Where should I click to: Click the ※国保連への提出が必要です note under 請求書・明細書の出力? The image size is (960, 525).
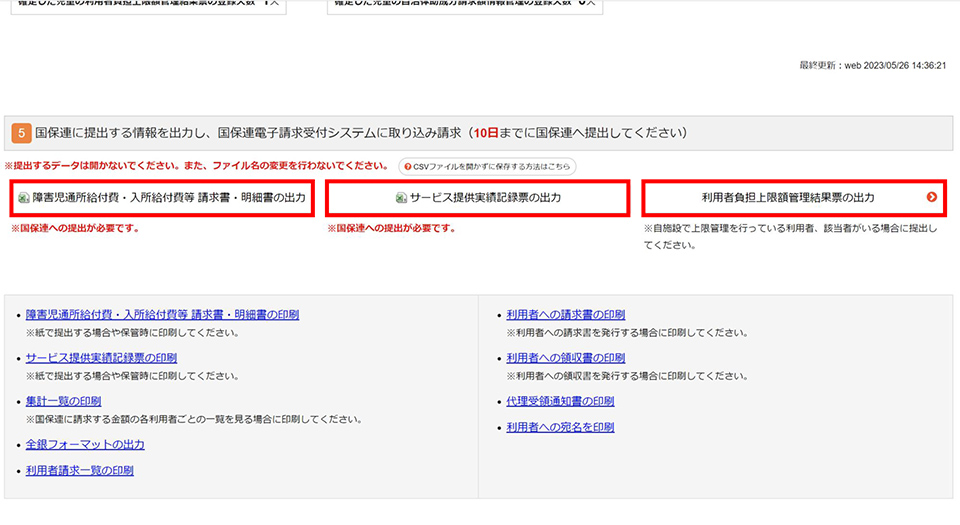tap(76, 228)
